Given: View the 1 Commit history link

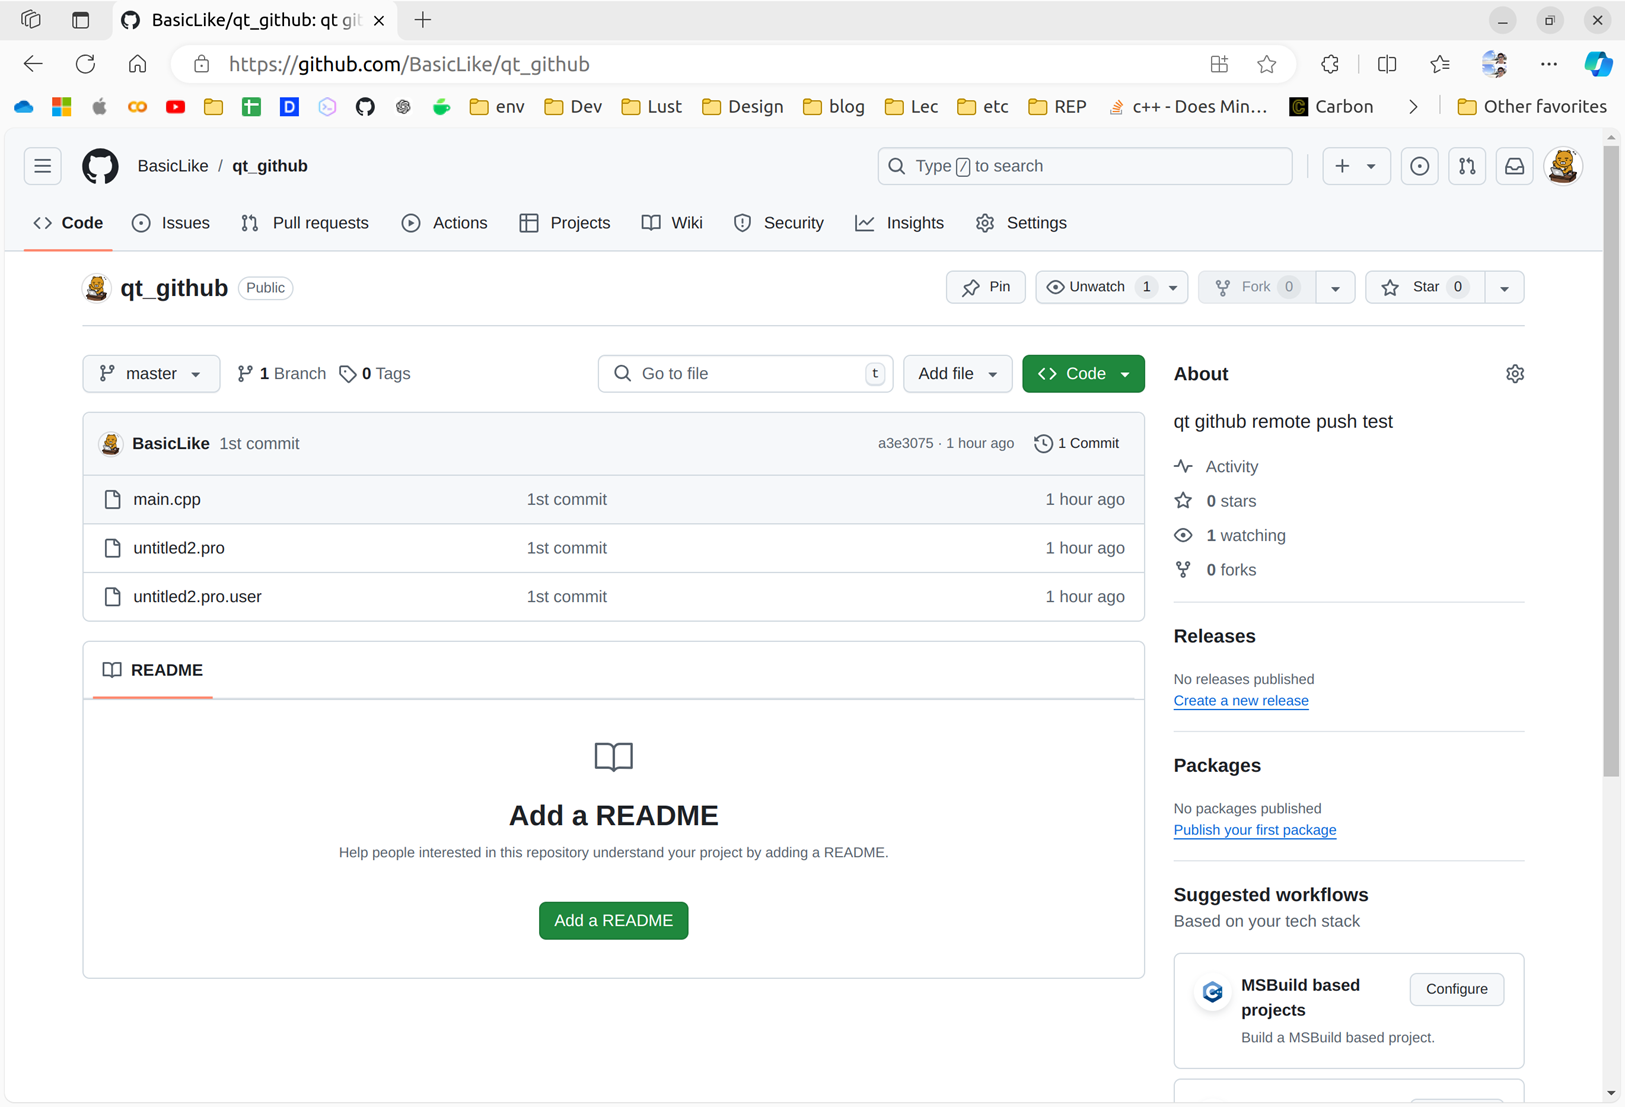Looking at the screenshot, I should (x=1077, y=443).
